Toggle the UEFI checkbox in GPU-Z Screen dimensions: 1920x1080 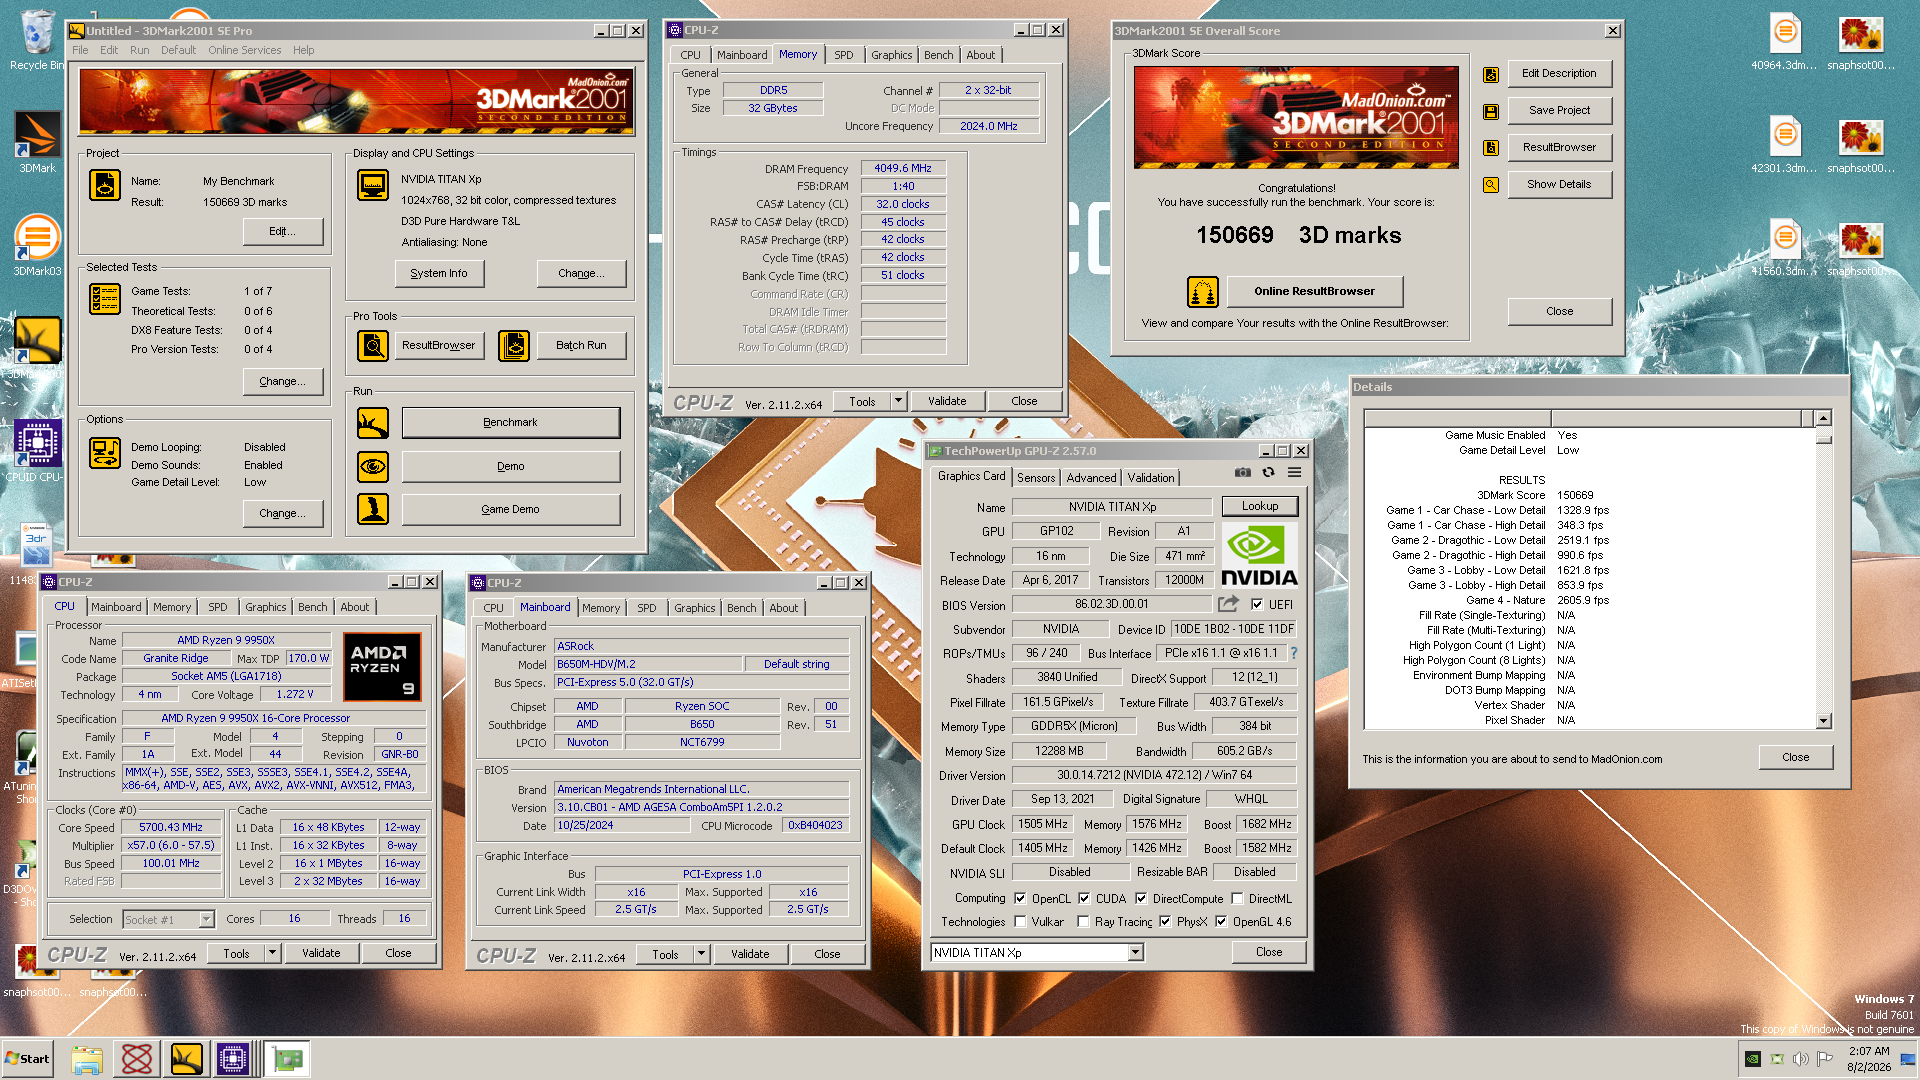[1257, 604]
